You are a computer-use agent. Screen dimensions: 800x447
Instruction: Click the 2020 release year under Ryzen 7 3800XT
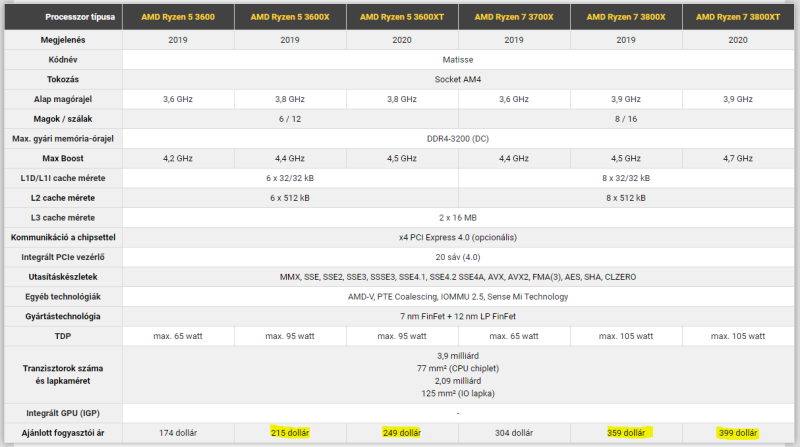[x=738, y=40]
